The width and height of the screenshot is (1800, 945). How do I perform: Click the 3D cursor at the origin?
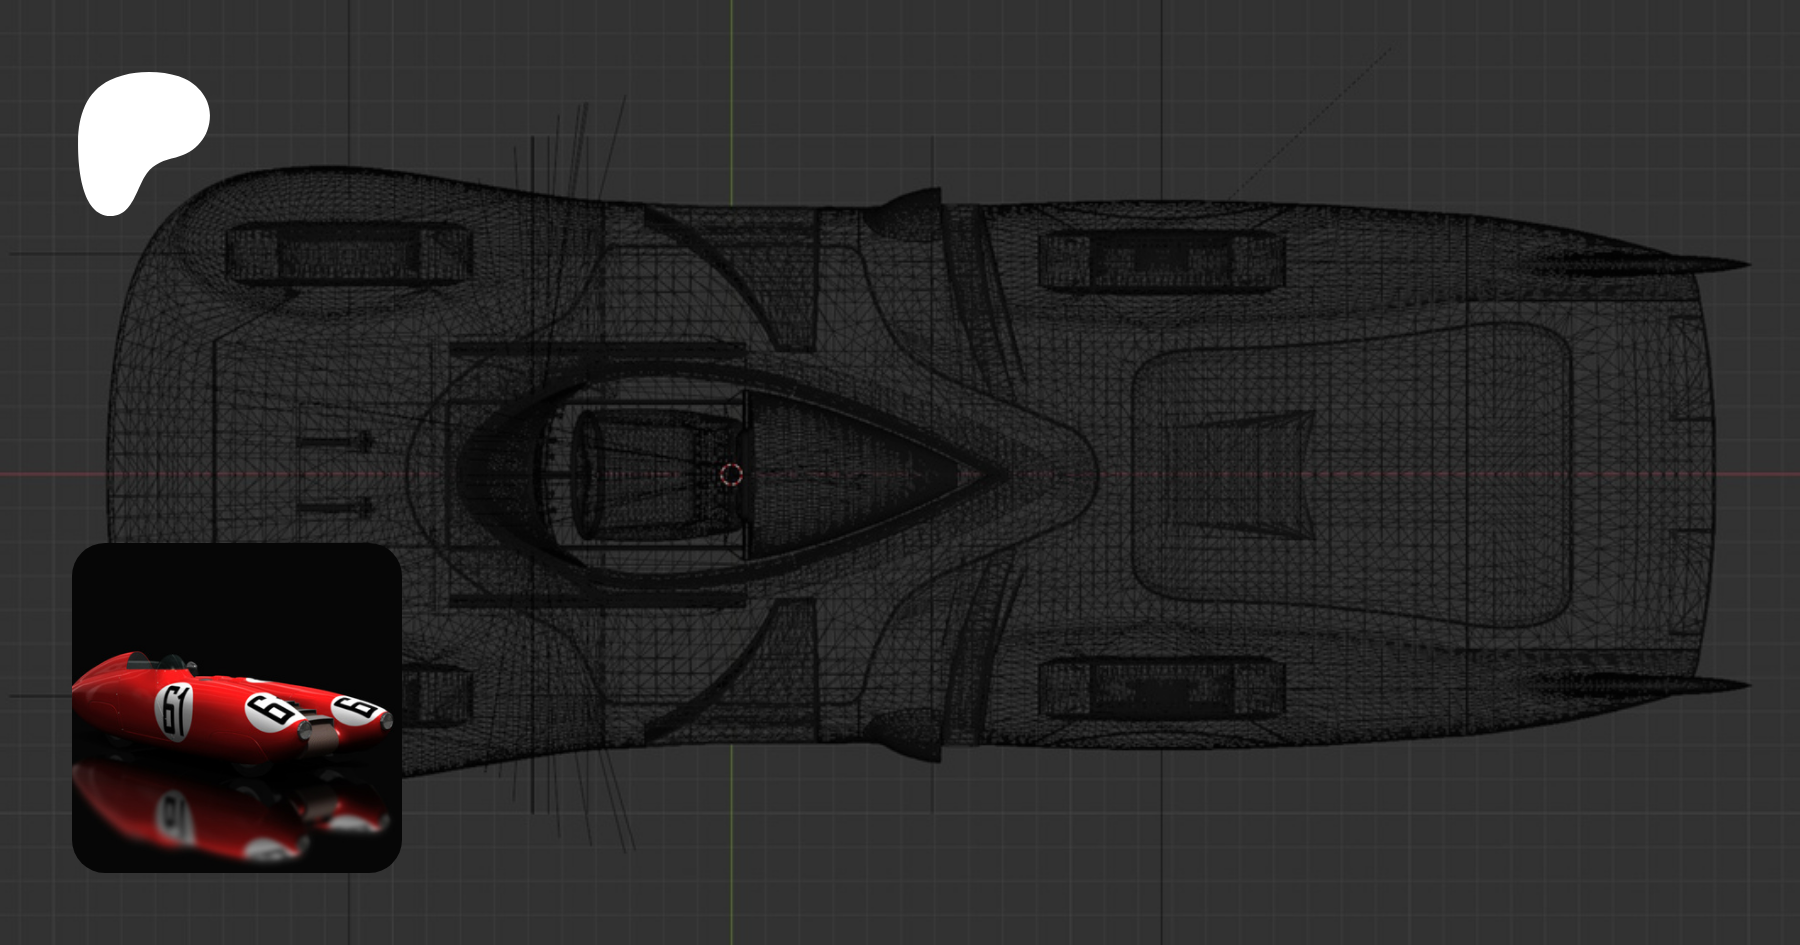[x=731, y=474]
